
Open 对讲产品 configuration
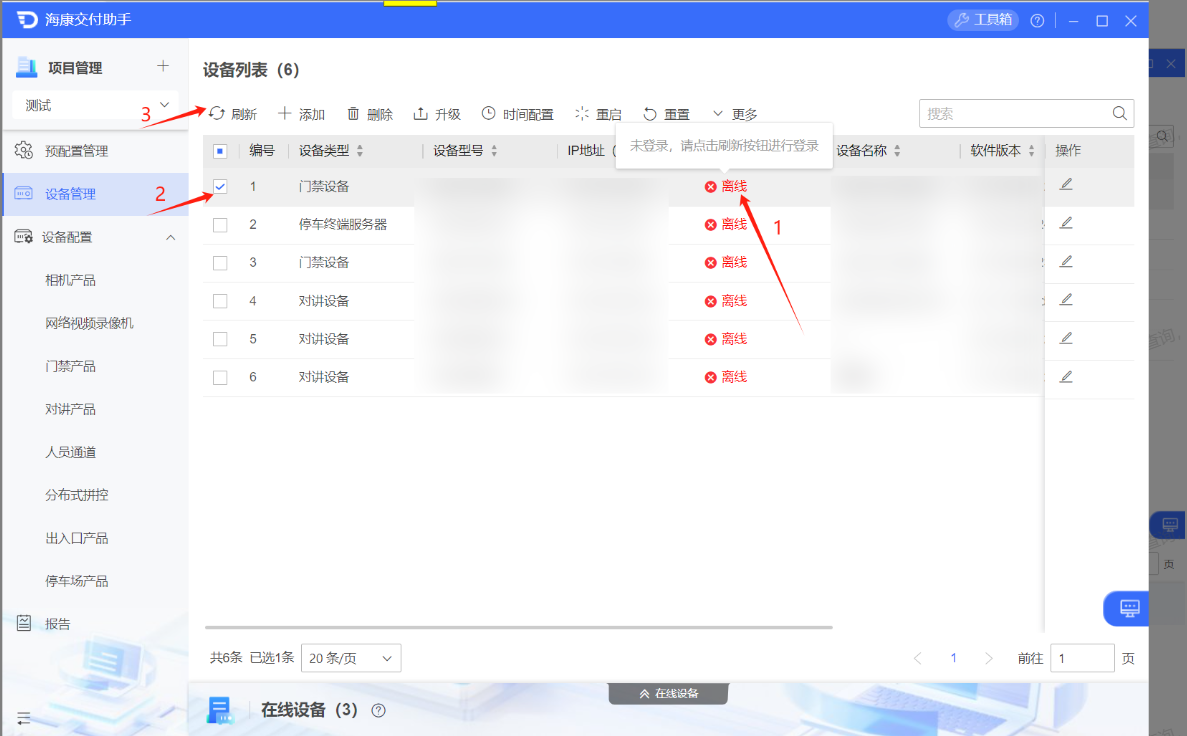pyautogui.click(x=70, y=410)
